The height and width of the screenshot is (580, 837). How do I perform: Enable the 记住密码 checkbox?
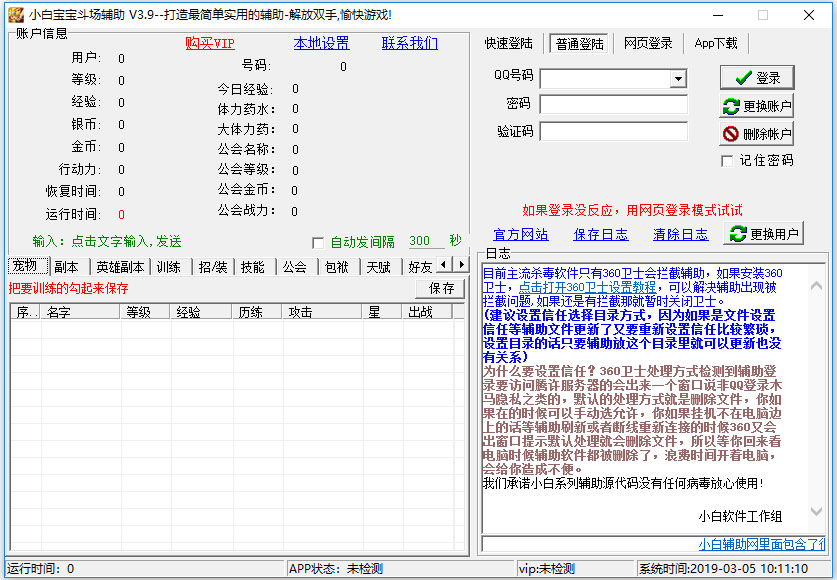tap(727, 161)
